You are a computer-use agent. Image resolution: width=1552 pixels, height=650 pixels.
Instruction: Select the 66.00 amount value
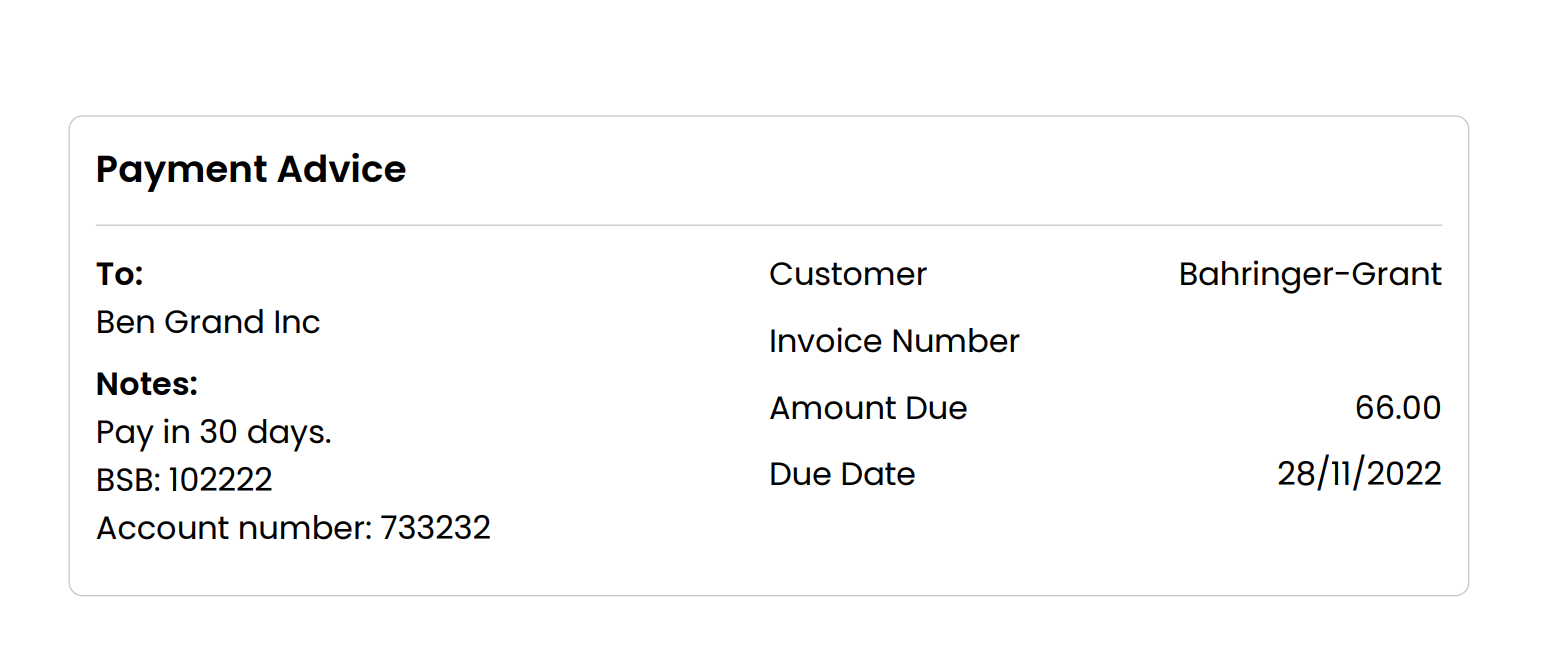pos(1398,408)
